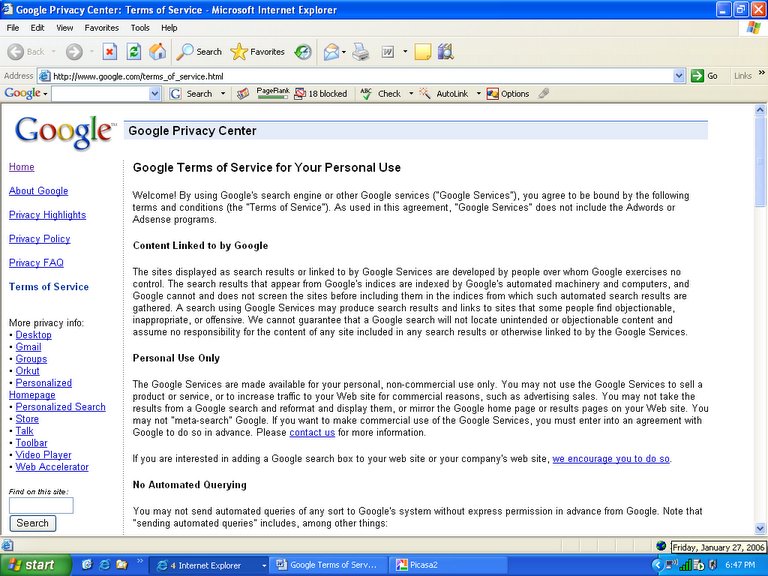Click the AutoLink button
768x576 pixels.
tap(444, 94)
